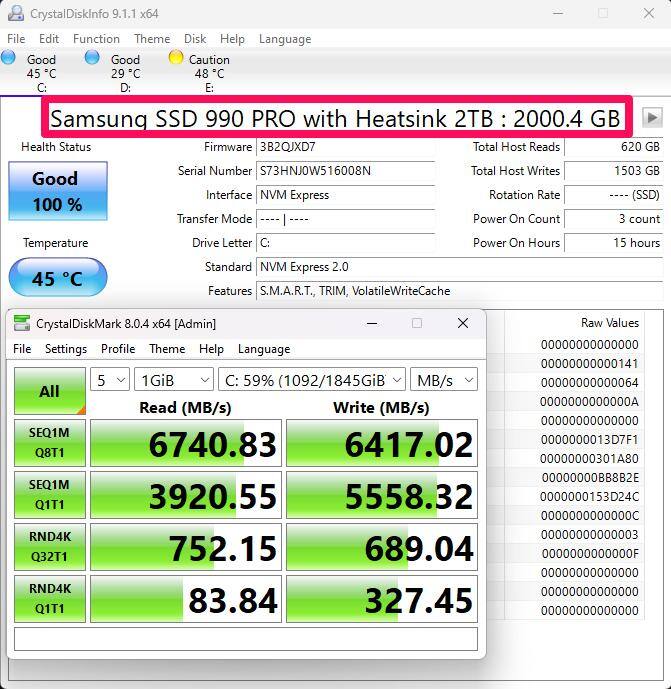Click the empty comment field below the results
This screenshot has height=689, width=671.
point(245,639)
